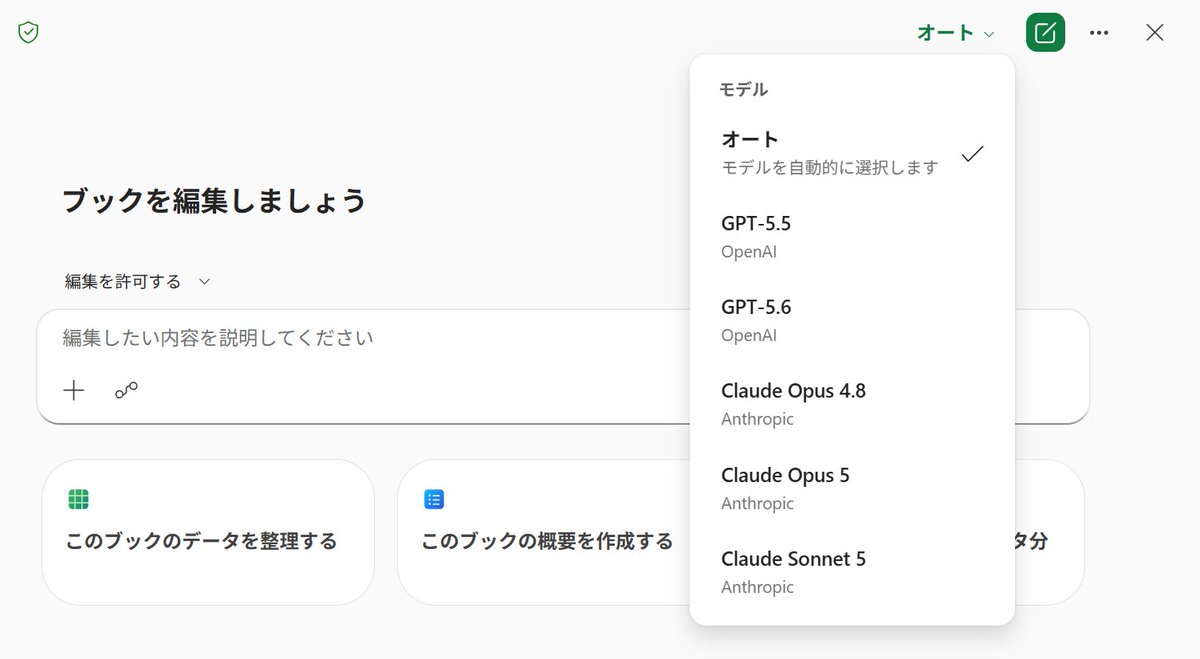Screen dimensions: 1200x659
Task: Open the three-dot more options menu
Action: pyautogui.click(x=1099, y=33)
